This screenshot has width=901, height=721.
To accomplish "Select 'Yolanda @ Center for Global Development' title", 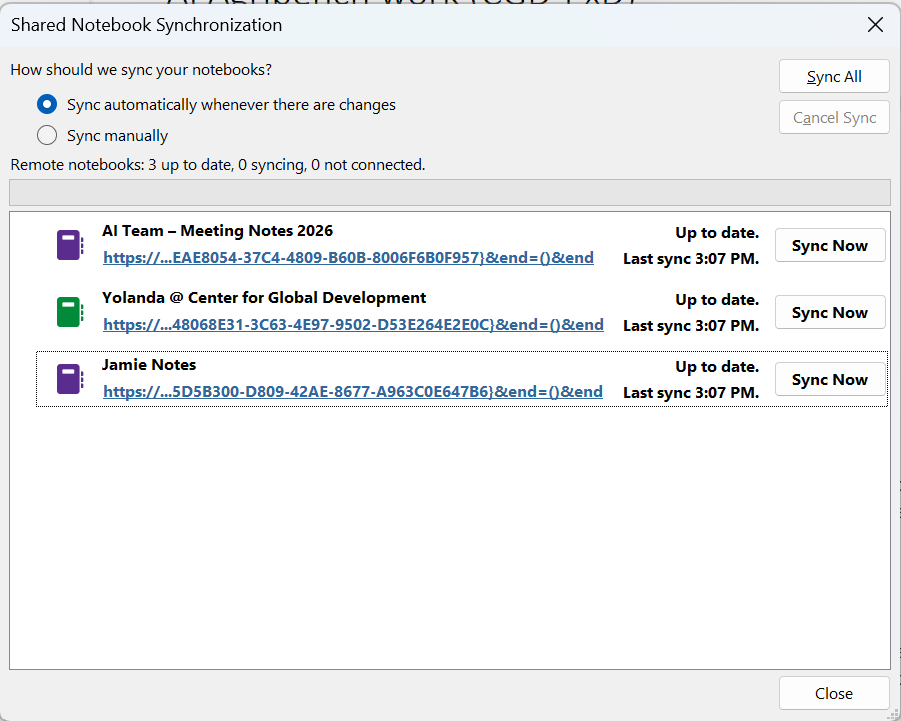I will coord(264,298).
